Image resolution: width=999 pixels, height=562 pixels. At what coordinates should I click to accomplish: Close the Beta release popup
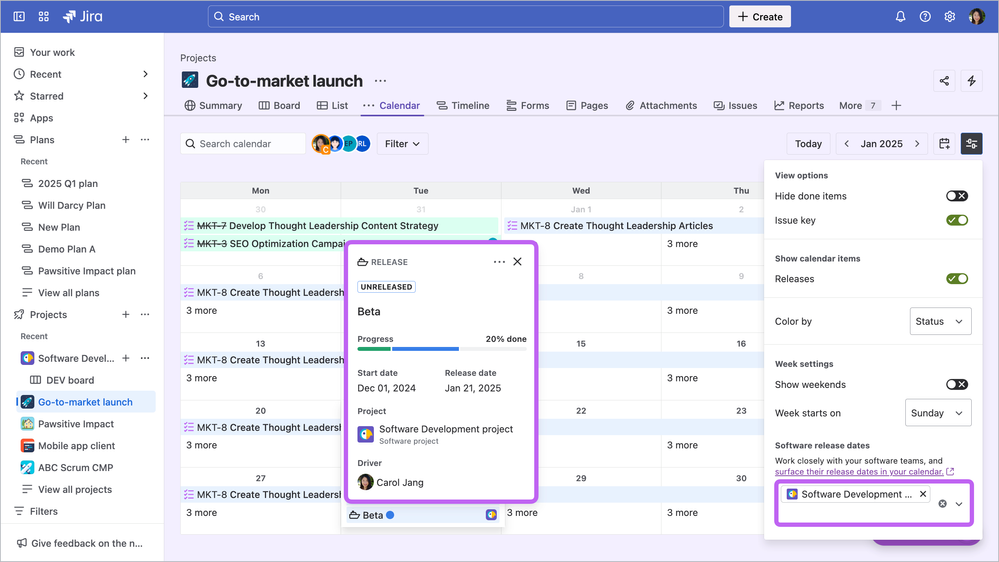(517, 262)
